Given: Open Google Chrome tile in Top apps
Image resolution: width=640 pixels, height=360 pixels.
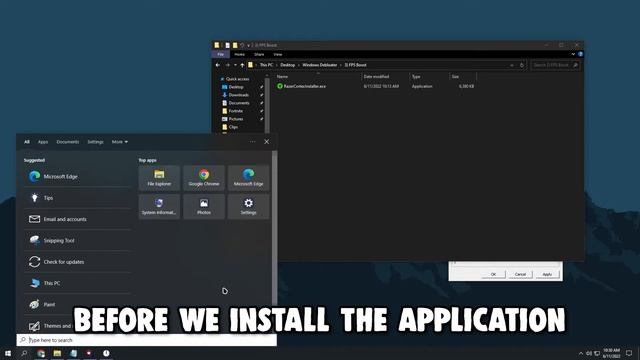Looking at the screenshot, I should (204, 178).
